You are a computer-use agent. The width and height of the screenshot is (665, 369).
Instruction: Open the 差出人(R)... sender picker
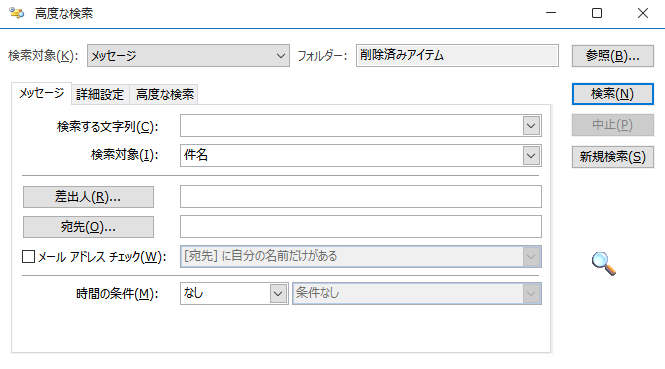(88, 197)
